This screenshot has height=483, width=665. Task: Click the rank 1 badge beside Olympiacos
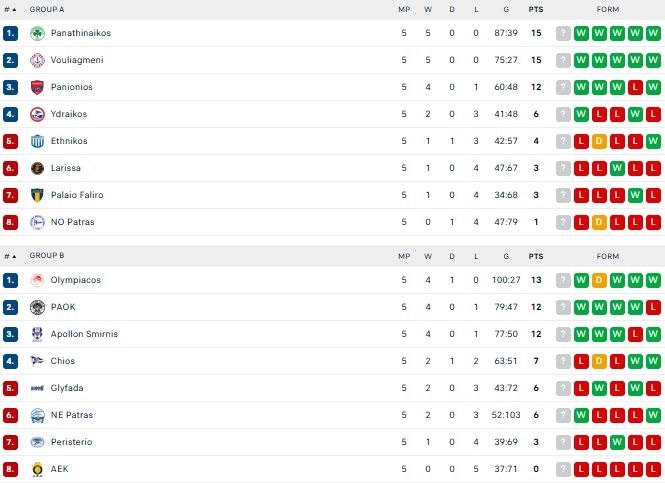[10, 280]
